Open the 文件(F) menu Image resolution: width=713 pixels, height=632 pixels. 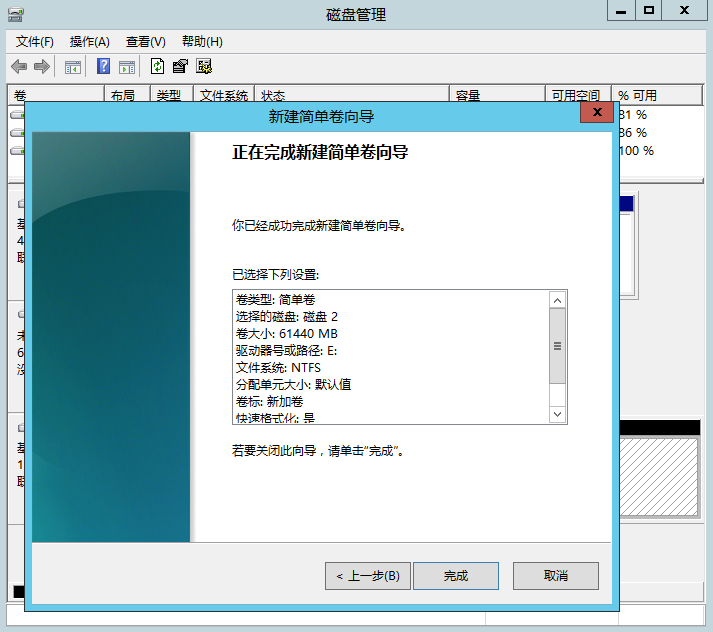[35, 42]
